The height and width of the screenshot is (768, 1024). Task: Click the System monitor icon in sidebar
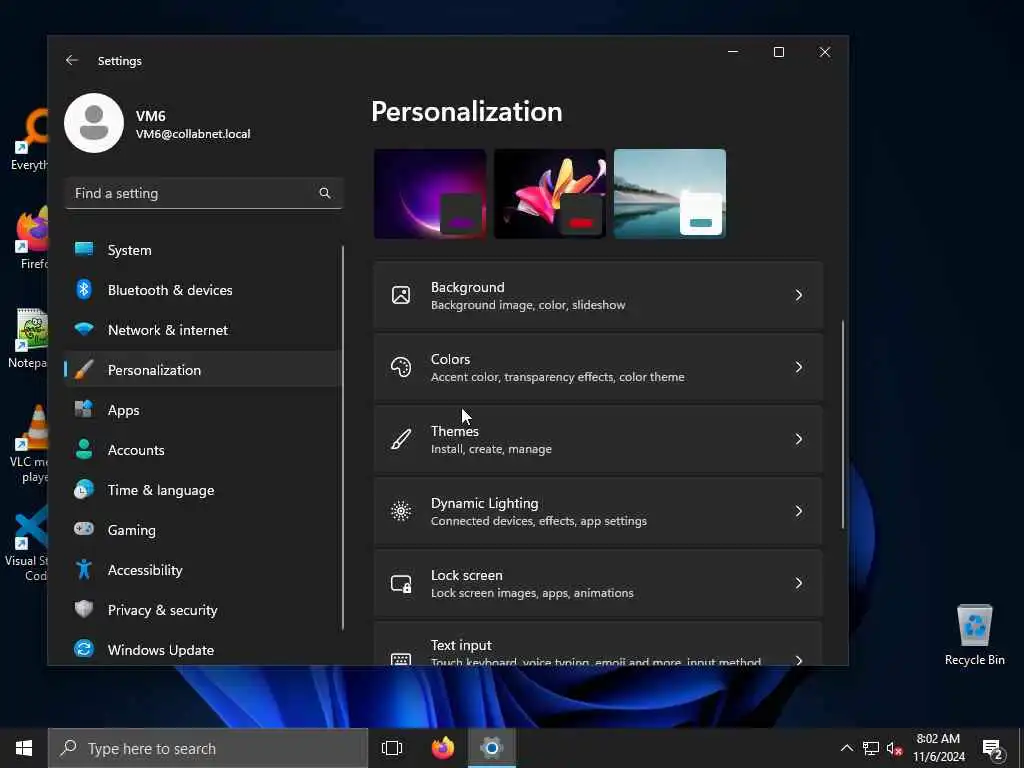84,249
